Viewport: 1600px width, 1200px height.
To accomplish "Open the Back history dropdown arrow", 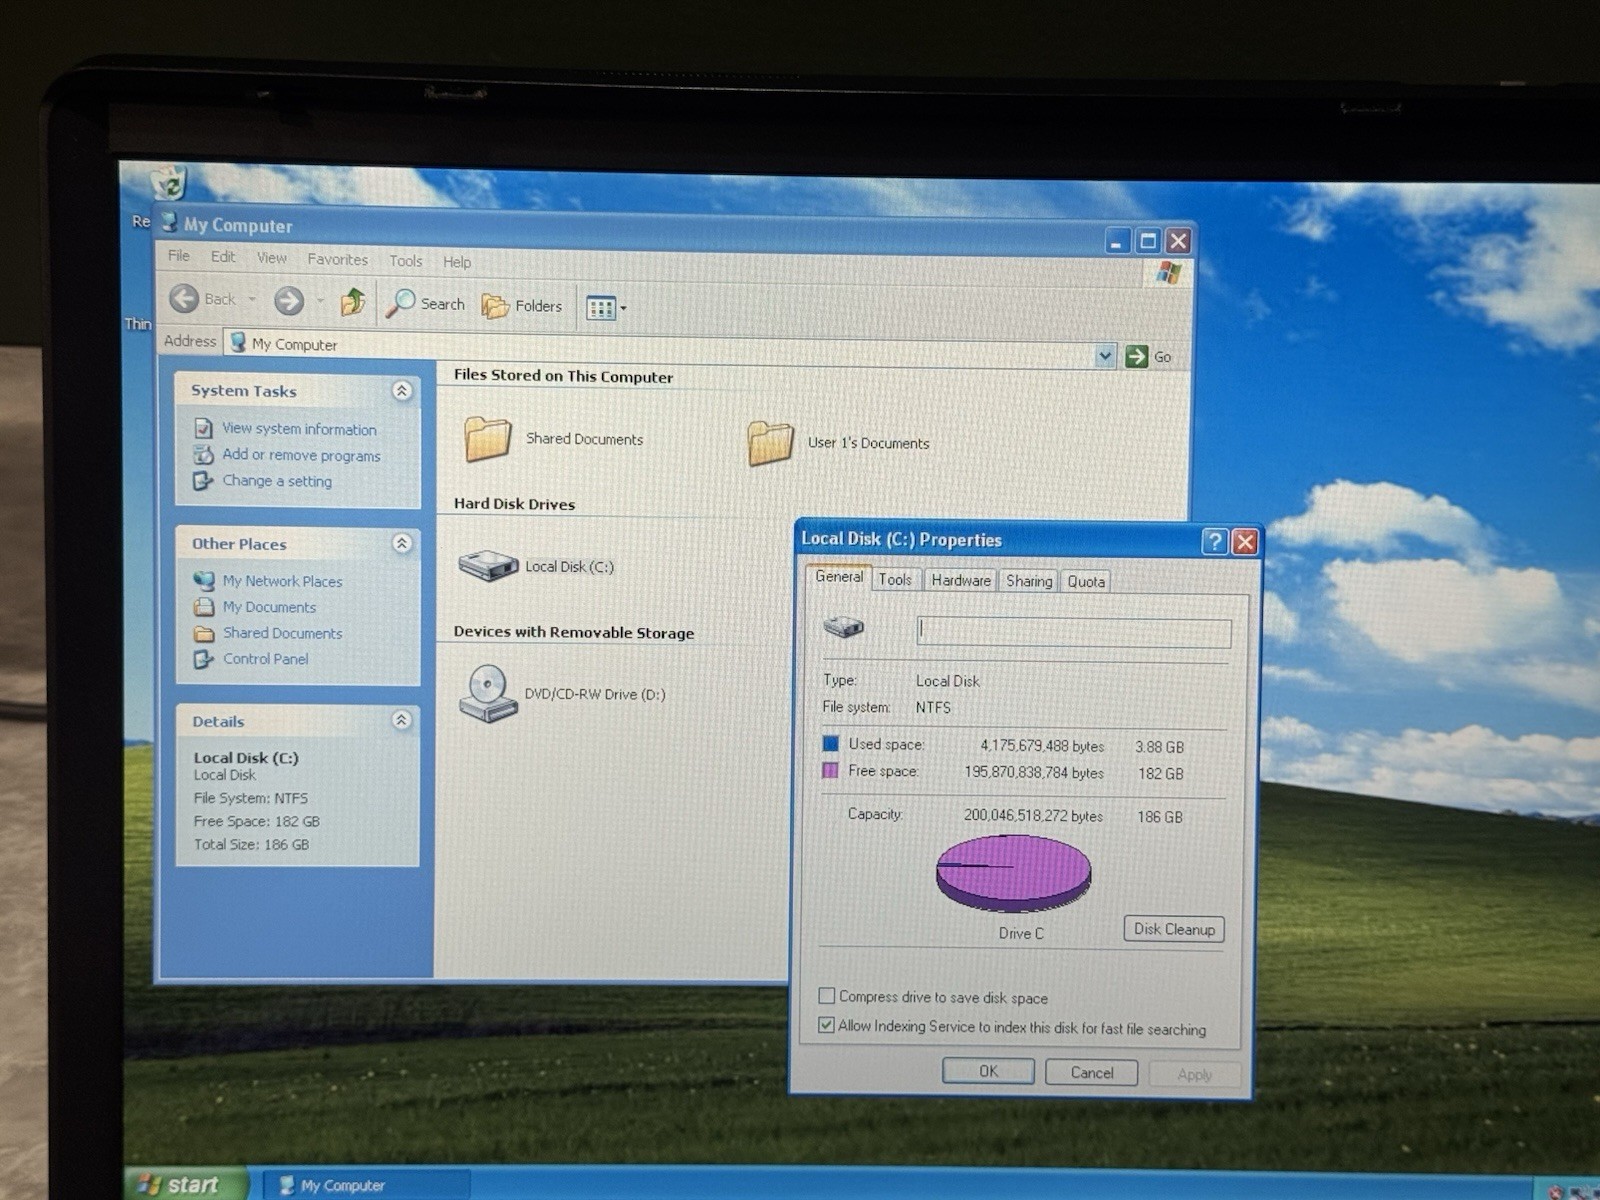I will point(252,299).
